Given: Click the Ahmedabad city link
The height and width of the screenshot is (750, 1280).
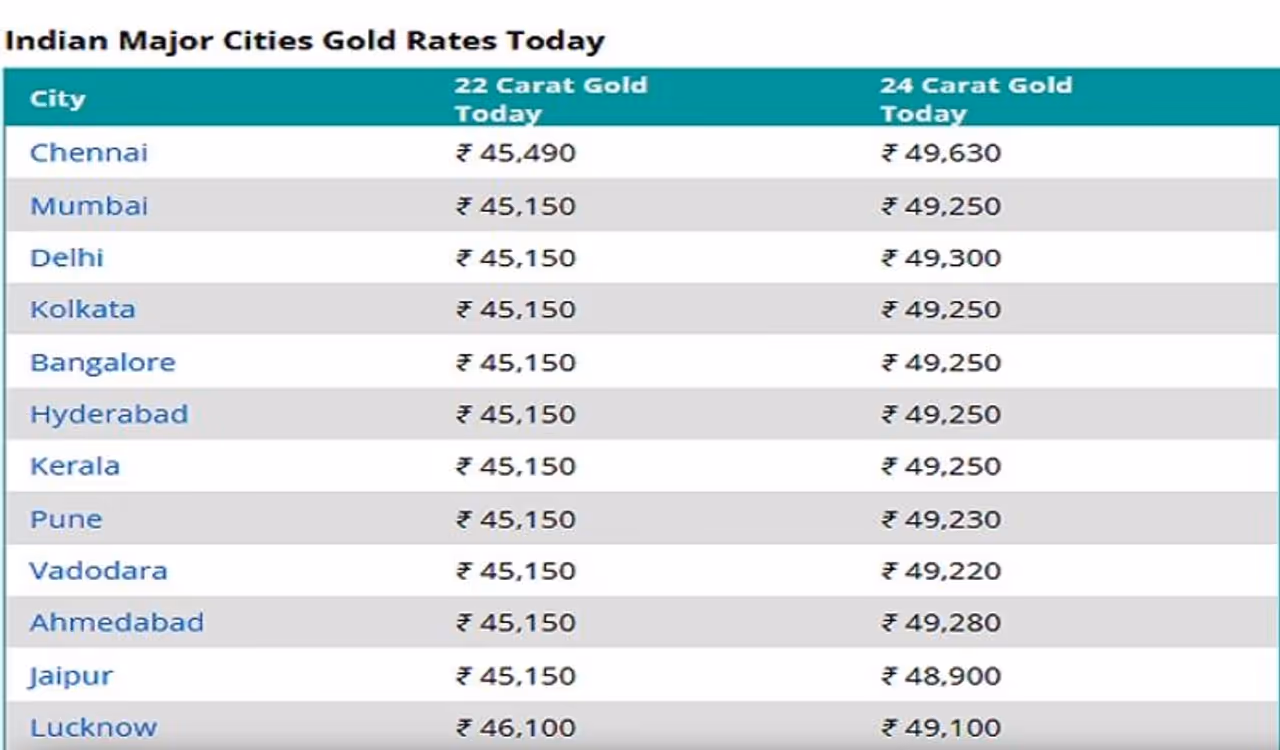Looking at the screenshot, I should 117,622.
